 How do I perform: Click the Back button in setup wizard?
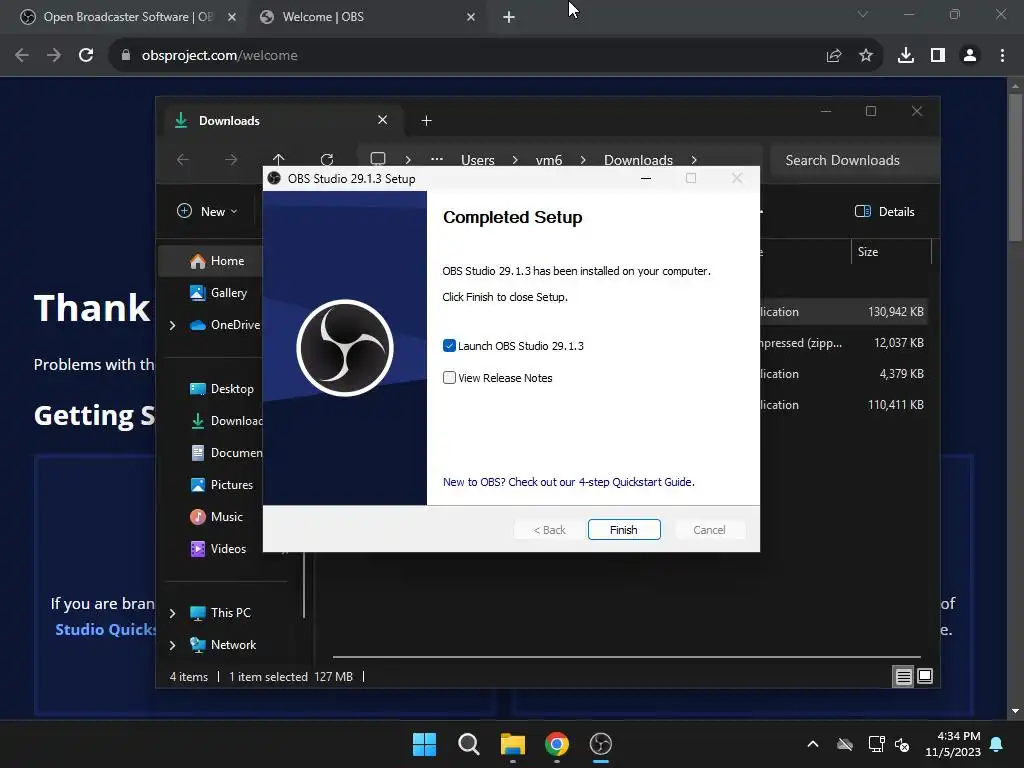[x=549, y=530]
